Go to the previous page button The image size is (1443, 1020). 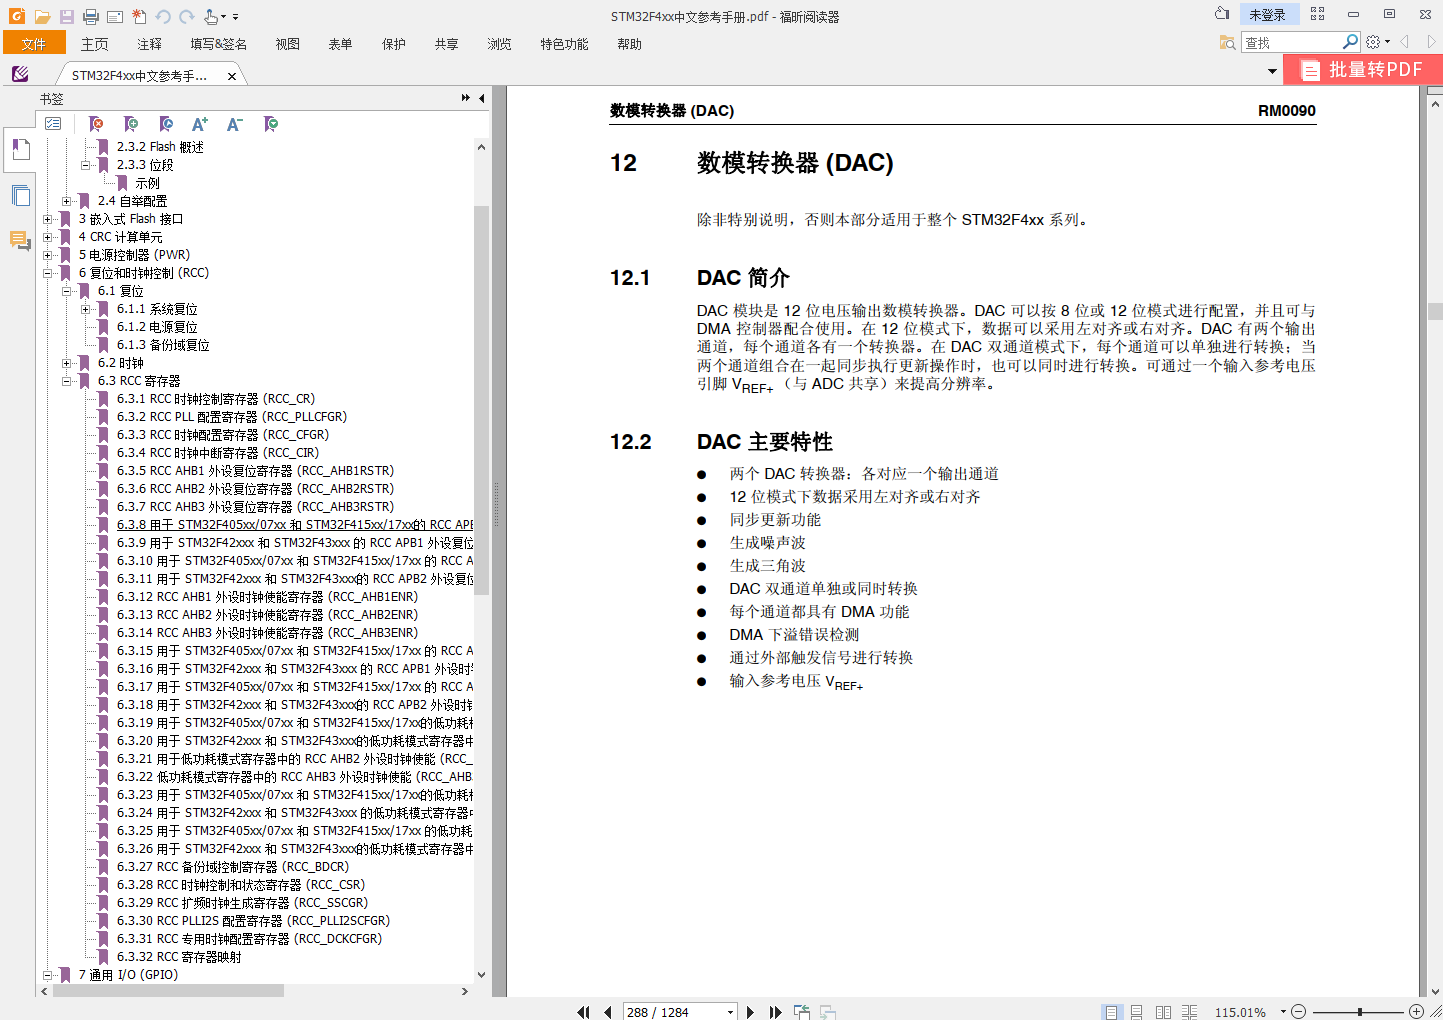click(607, 1012)
